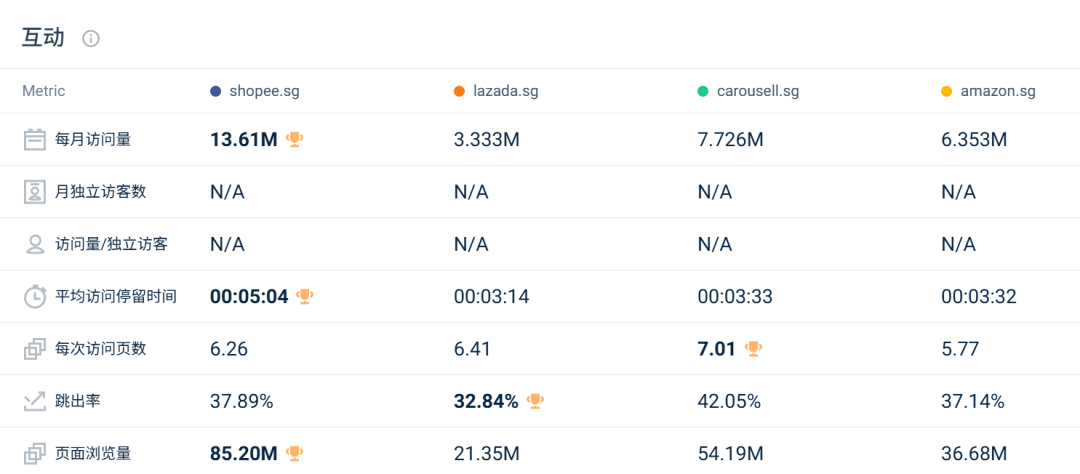Click the orange dot for lazada.sg
This screenshot has width=1080, height=474.
click(x=459, y=91)
